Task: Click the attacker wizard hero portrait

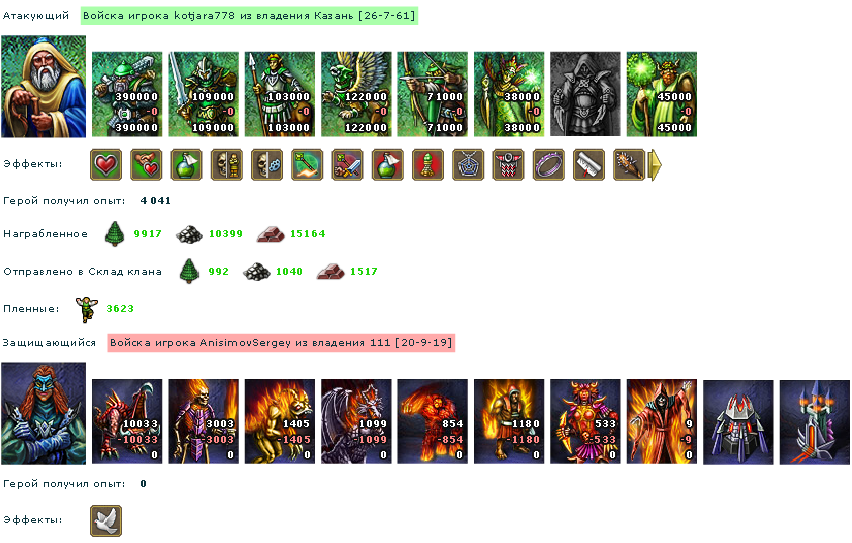Action: tap(43, 86)
